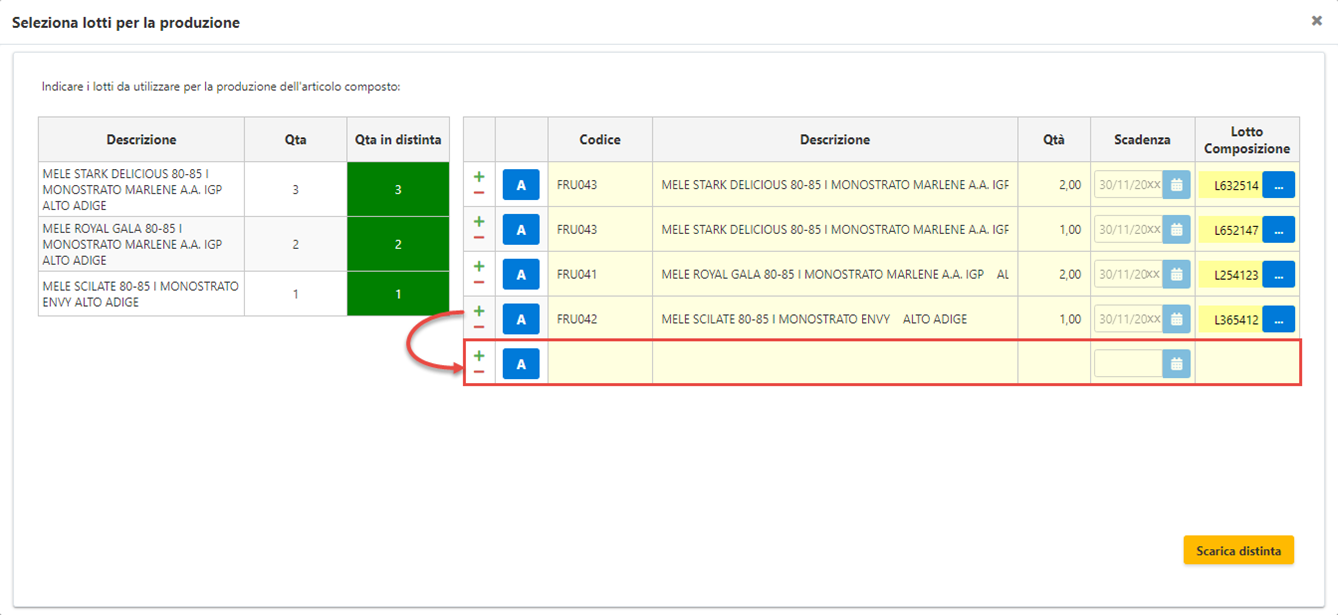Image resolution: width=1338 pixels, height=615 pixels.
Task: Click the Lotto Composizione column header
Action: pyautogui.click(x=1247, y=139)
